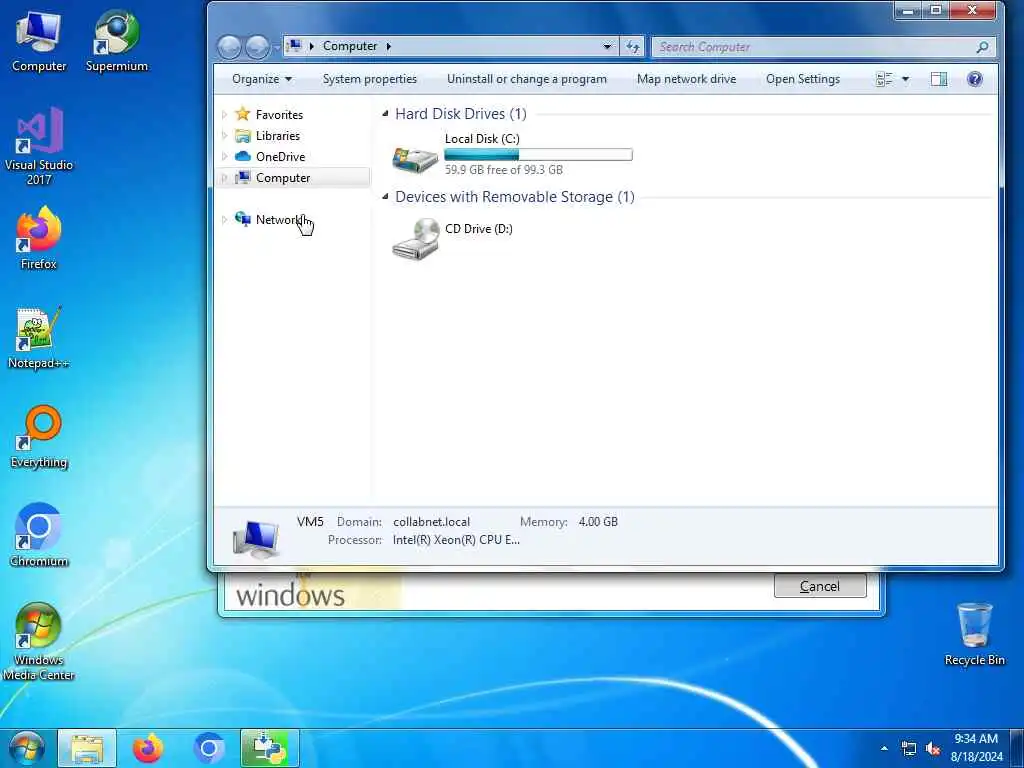Viewport: 1024px width, 768px height.
Task: Open the Computer desktop icon
Action: pos(39,42)
